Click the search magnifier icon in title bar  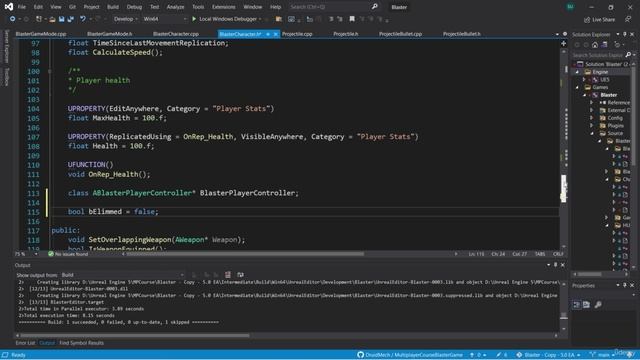point(374,7)
